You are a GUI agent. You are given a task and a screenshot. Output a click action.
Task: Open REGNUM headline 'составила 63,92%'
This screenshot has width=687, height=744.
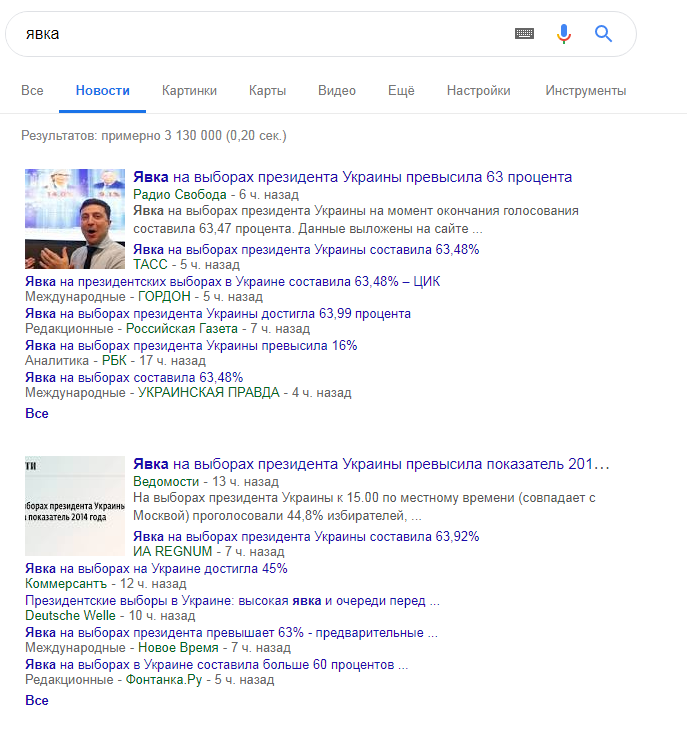306,537
